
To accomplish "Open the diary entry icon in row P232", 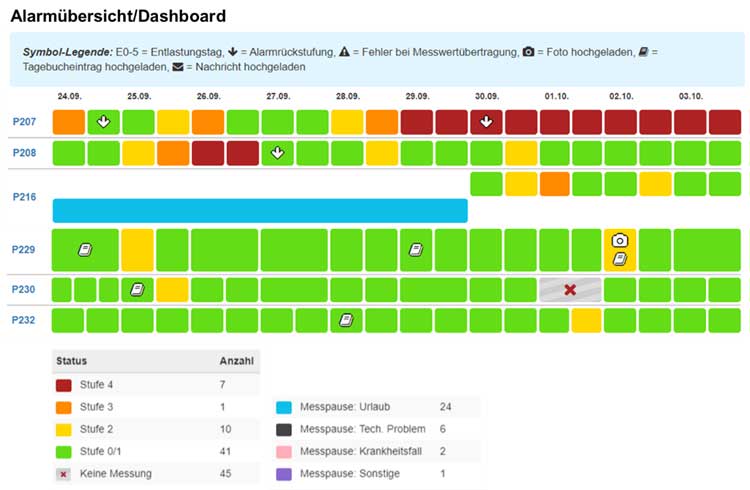I will [346, 320].
